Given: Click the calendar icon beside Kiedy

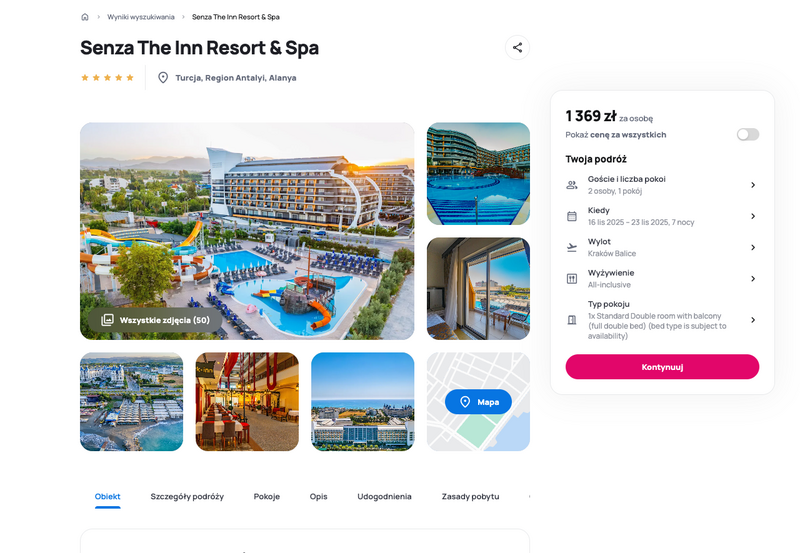Looking at the screenshot, I should pyautogui.click(x=572, y=216).
